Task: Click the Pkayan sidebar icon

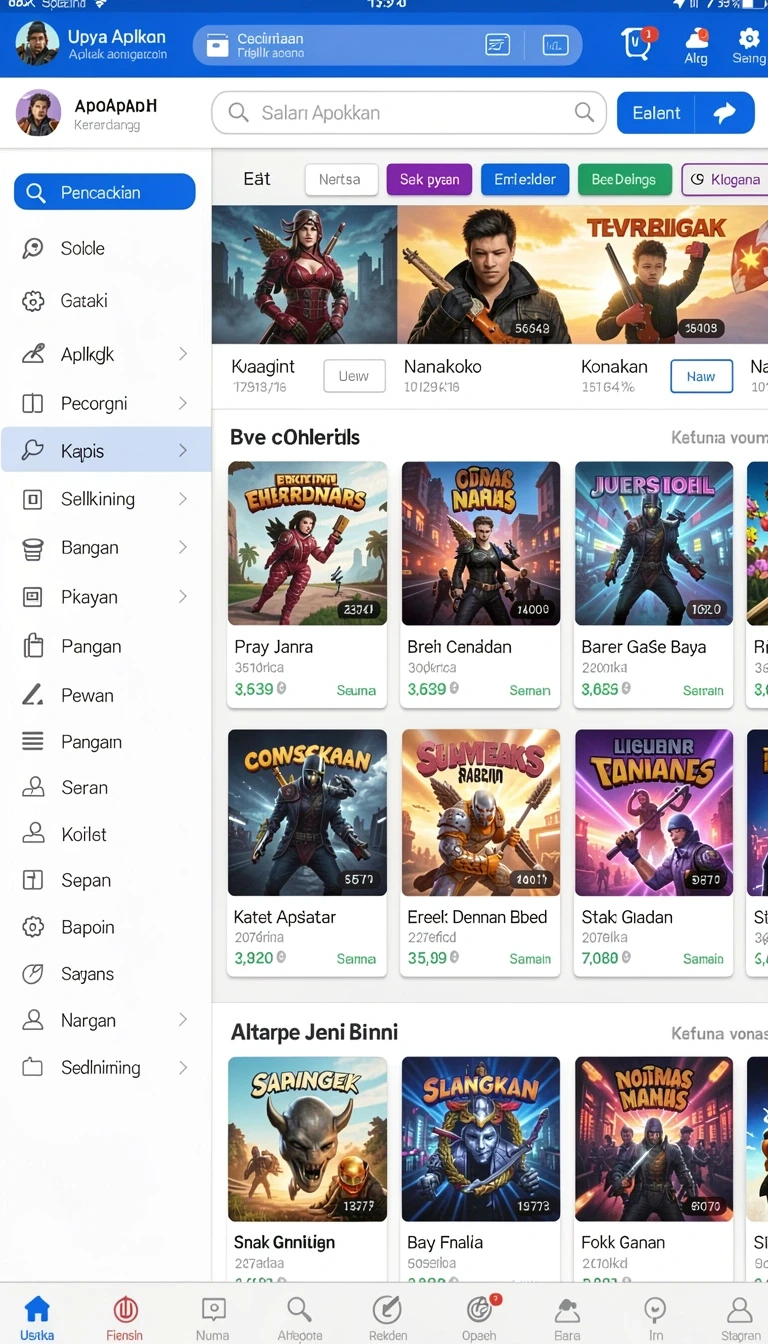Action: (x=33, y=597)
